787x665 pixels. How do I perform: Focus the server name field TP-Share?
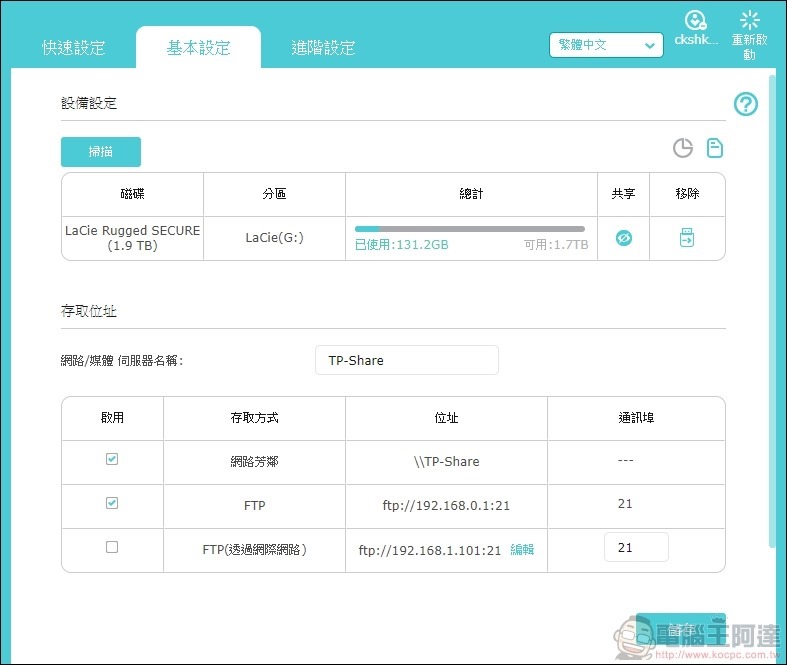tap(407, 360)
